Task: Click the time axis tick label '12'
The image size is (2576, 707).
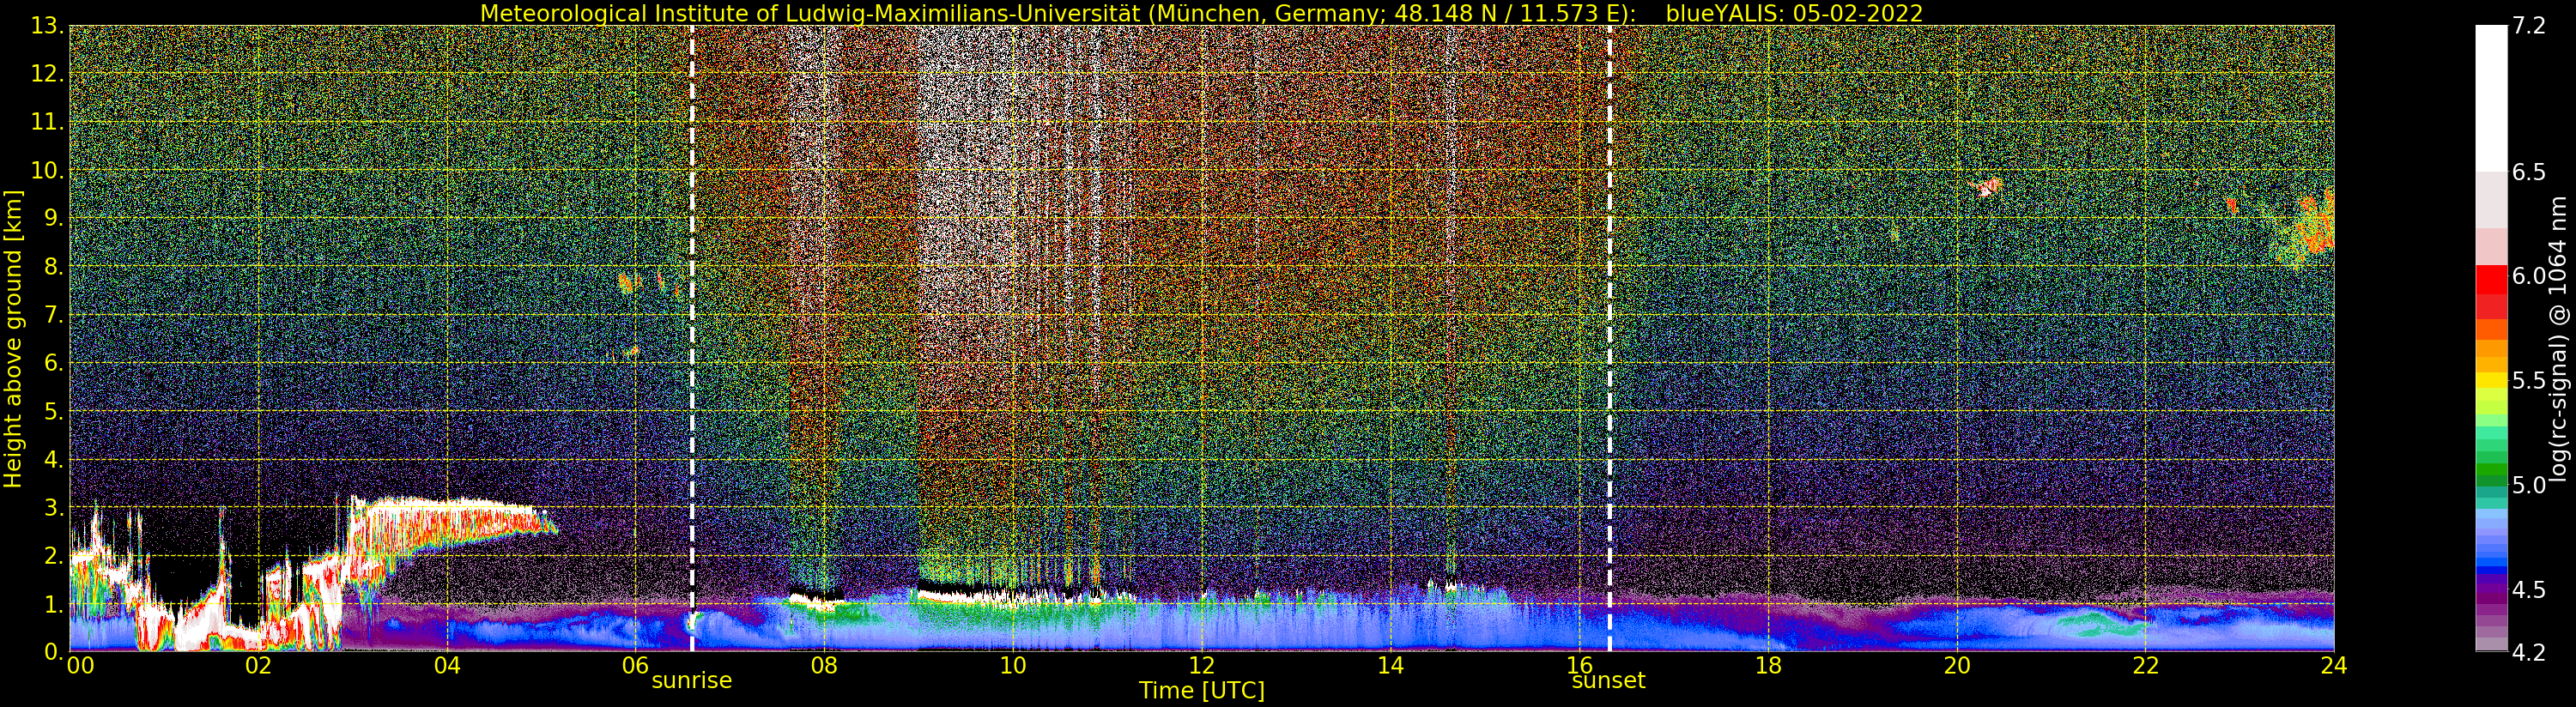Action: click(x=1201, y=665)
